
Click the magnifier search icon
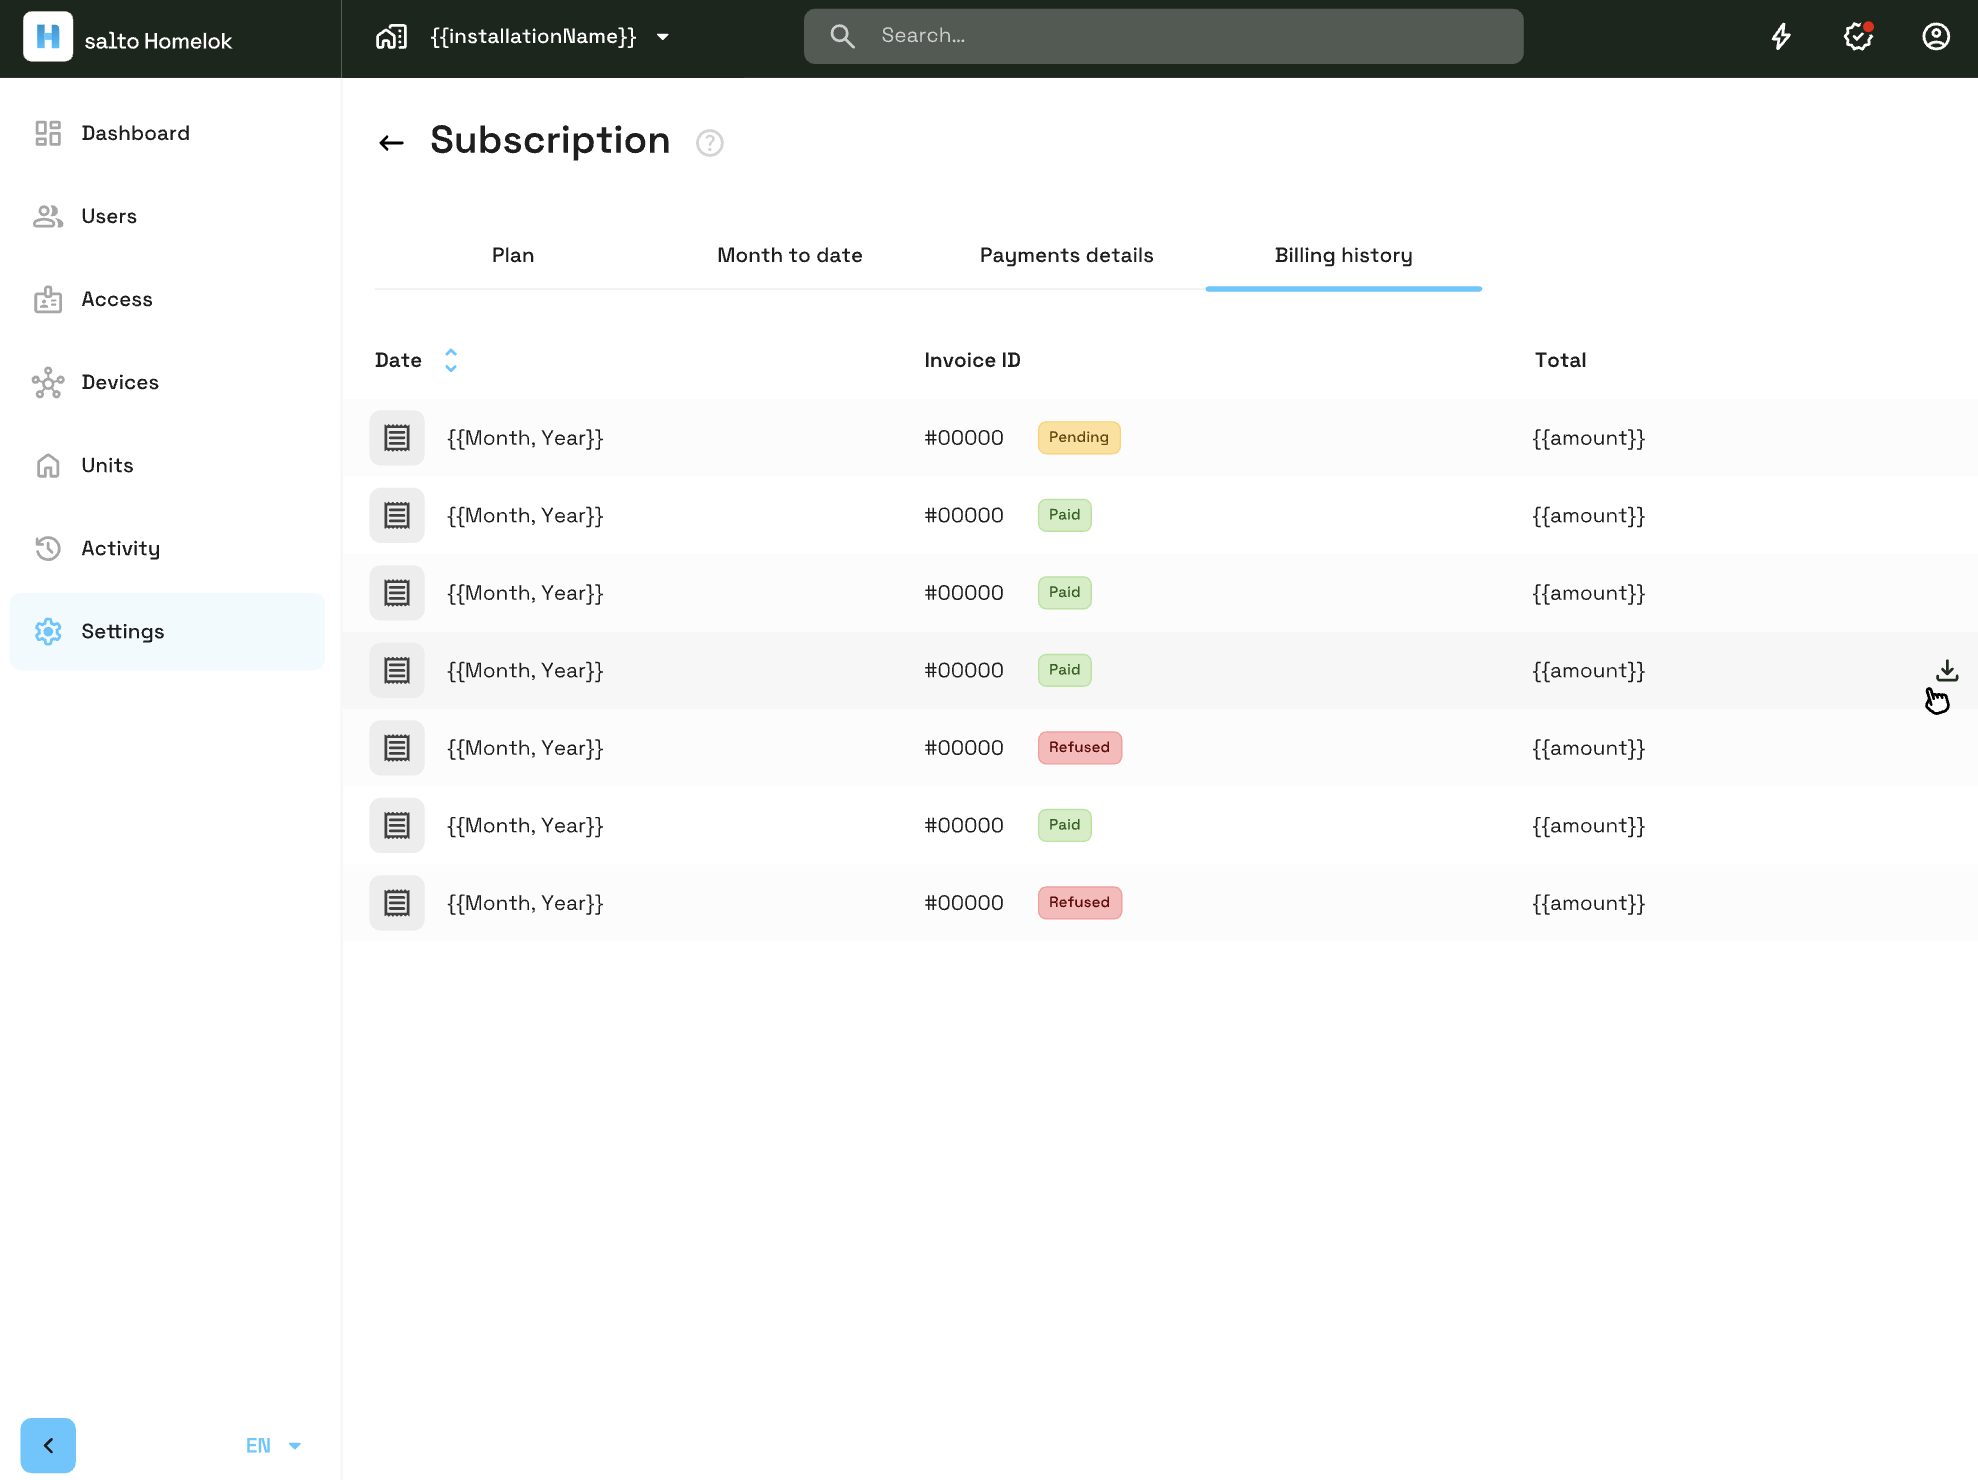point(842,36)
